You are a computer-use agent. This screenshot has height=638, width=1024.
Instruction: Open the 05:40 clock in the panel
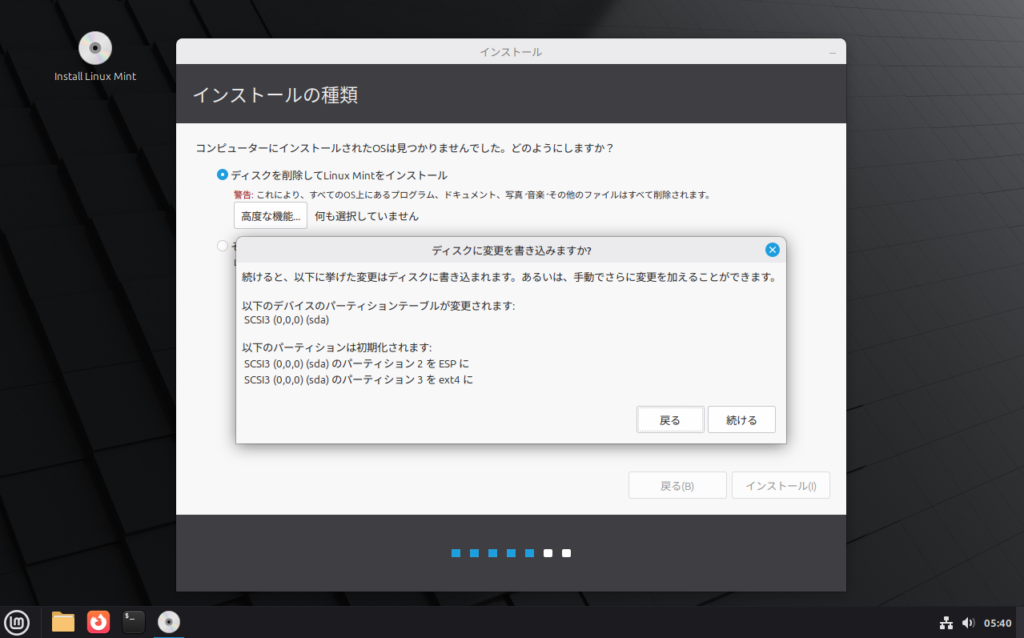pos(998,622)
